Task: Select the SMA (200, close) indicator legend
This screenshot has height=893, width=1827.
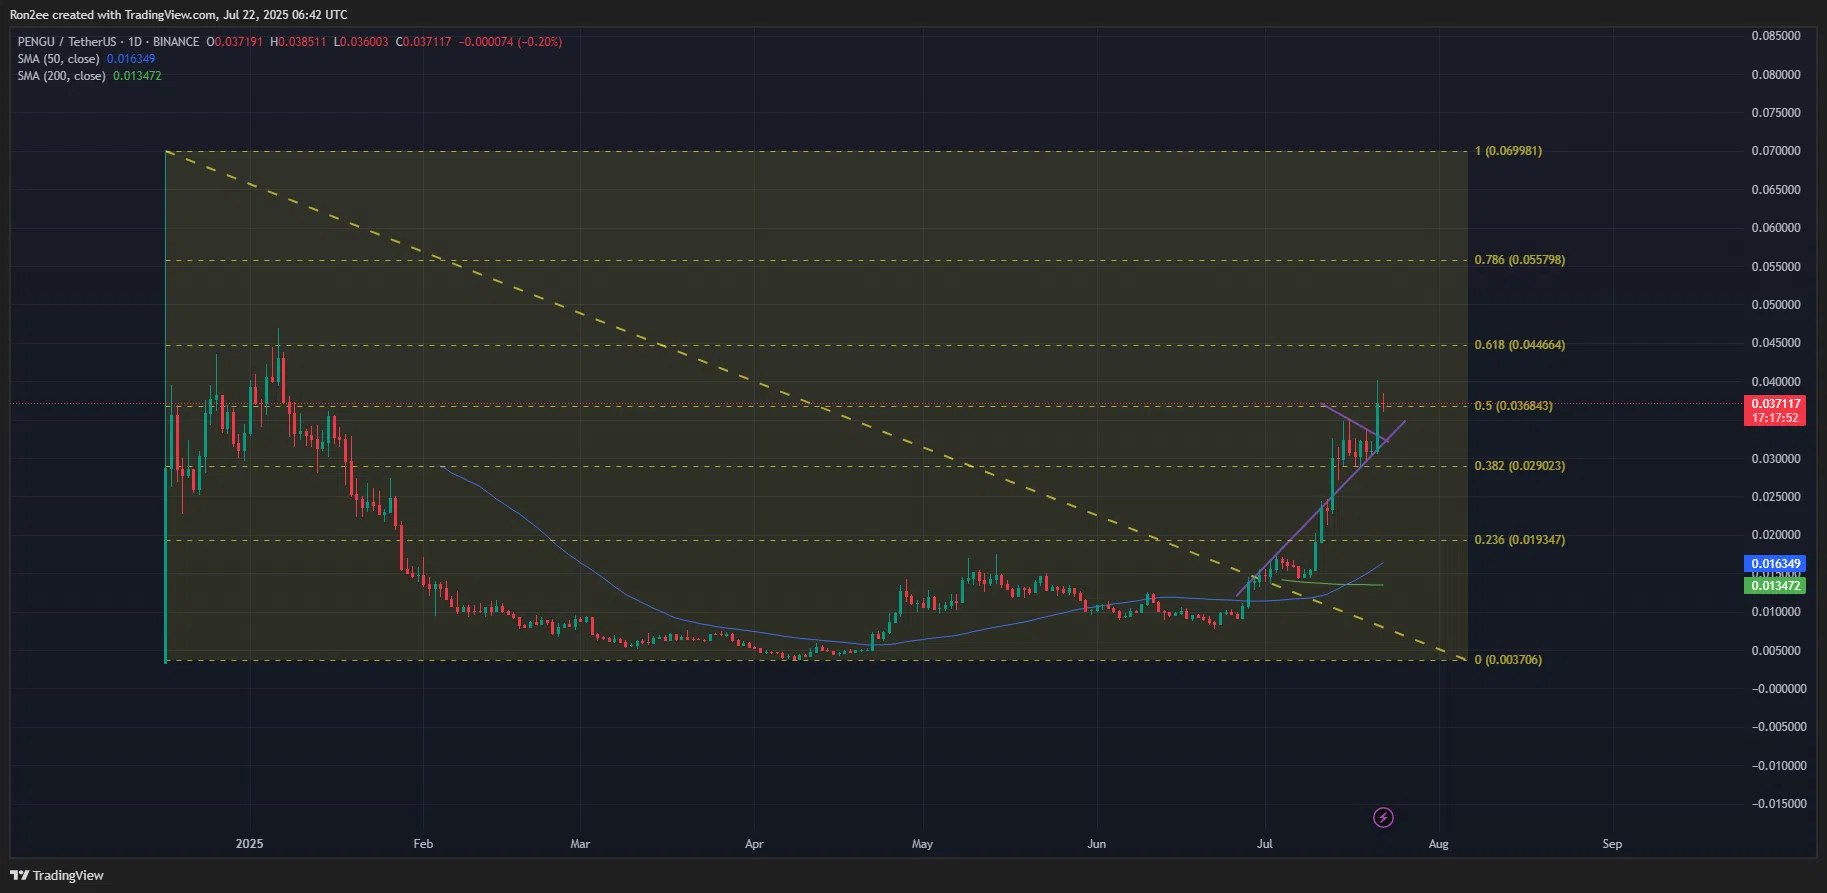Action: [x=61, y=76]
